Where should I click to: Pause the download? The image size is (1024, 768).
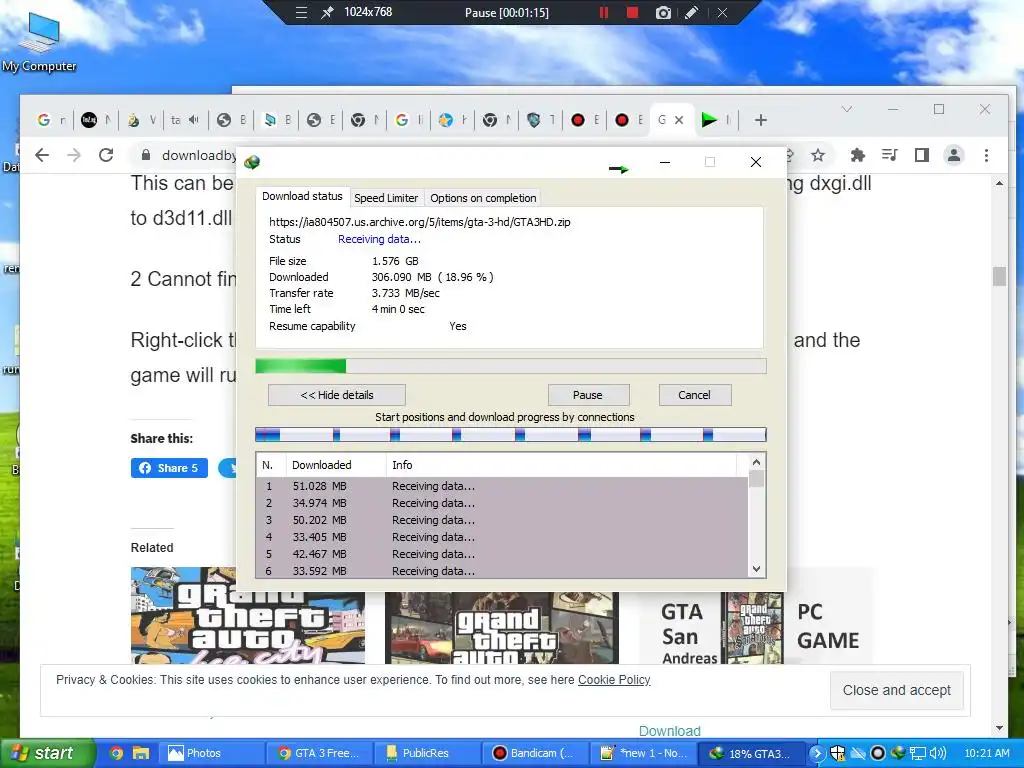588,395
